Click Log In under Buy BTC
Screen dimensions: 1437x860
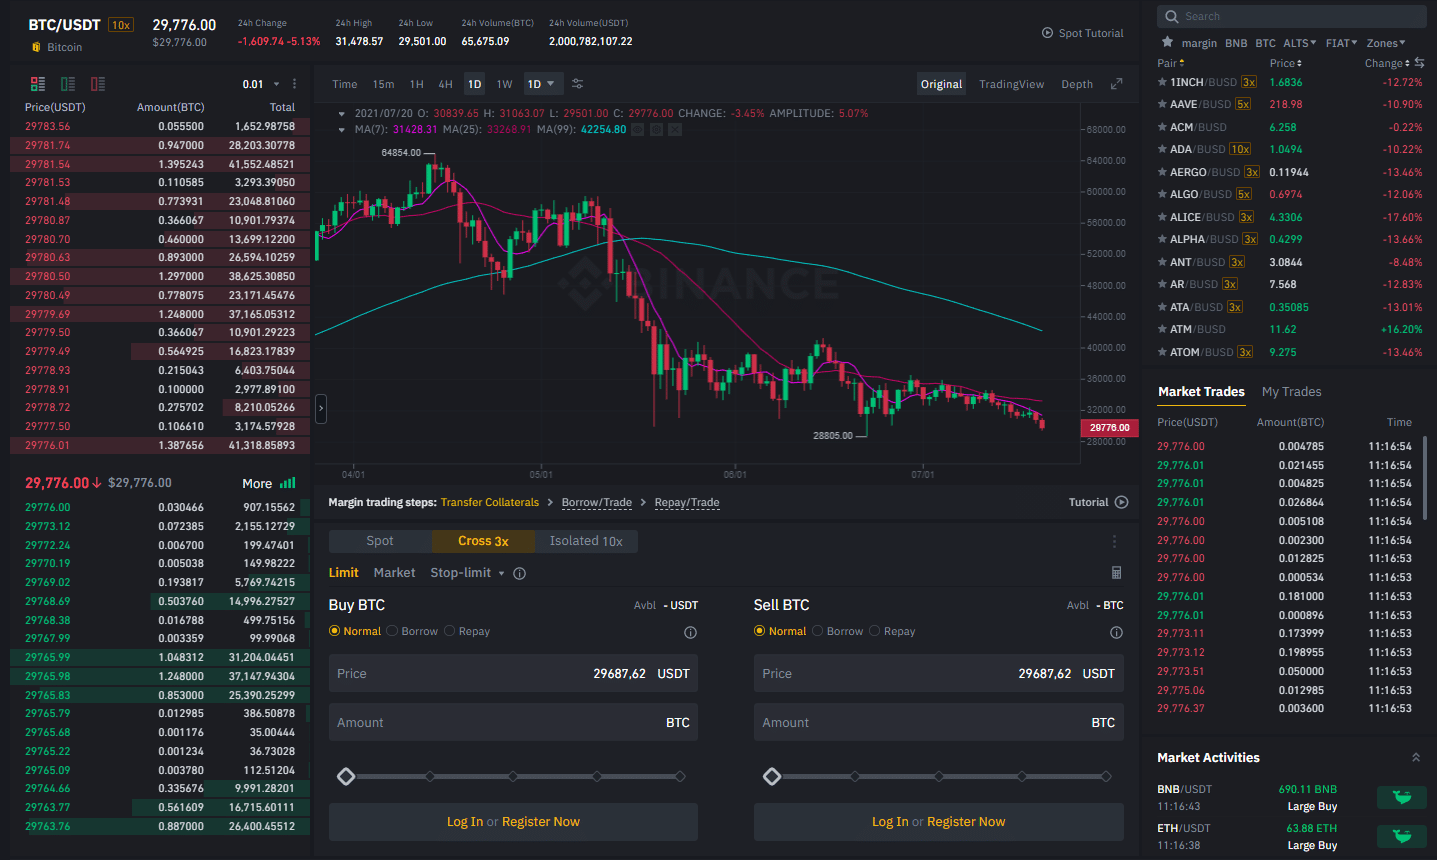pos(465,822)
